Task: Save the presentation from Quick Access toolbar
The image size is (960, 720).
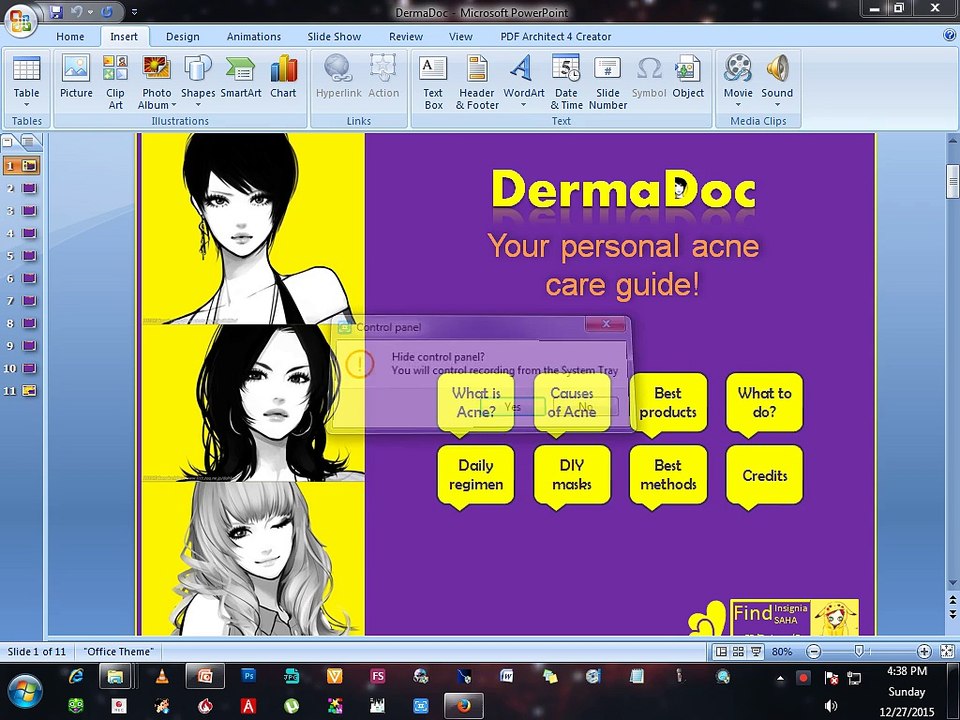Action: [x=57, y=12]
